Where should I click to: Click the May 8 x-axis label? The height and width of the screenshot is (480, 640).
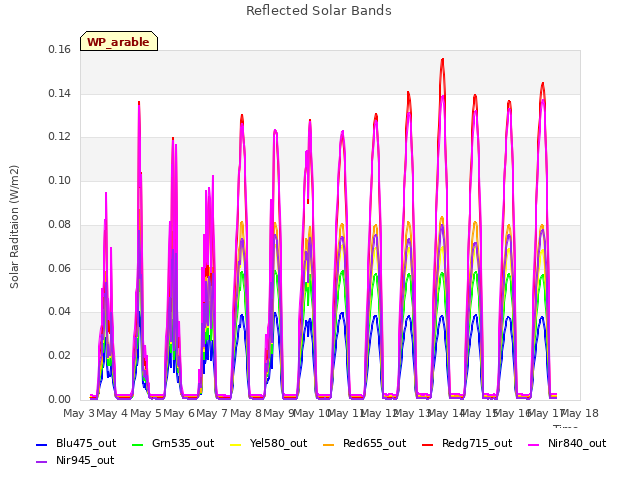pos(246,413)
